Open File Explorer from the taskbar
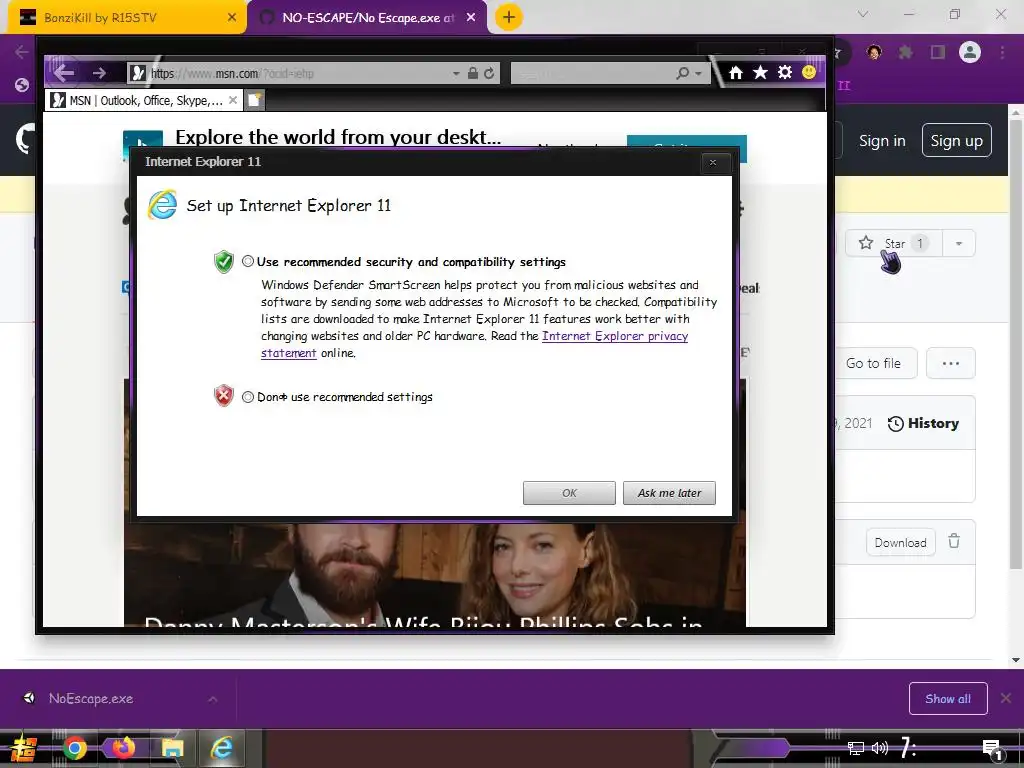The width and height of the screenshot is (1024, 768). point(172,748)
